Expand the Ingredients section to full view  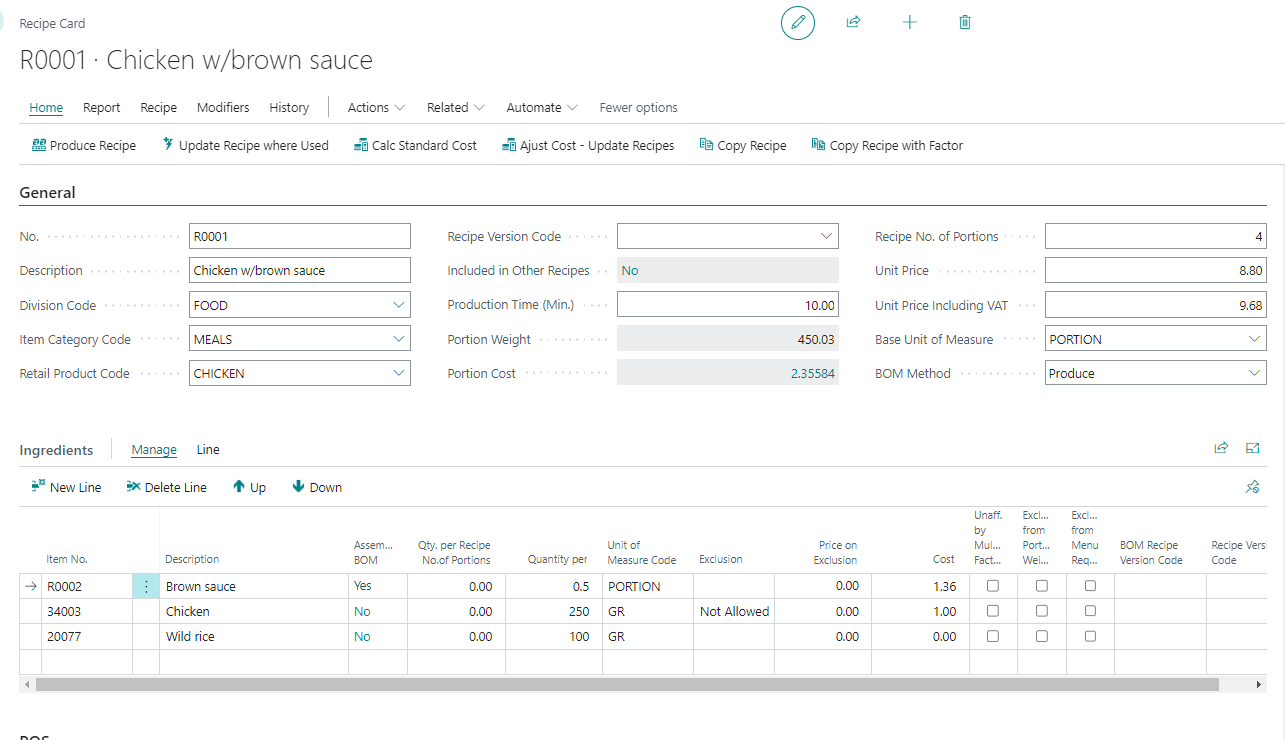tap(1252, 449)
